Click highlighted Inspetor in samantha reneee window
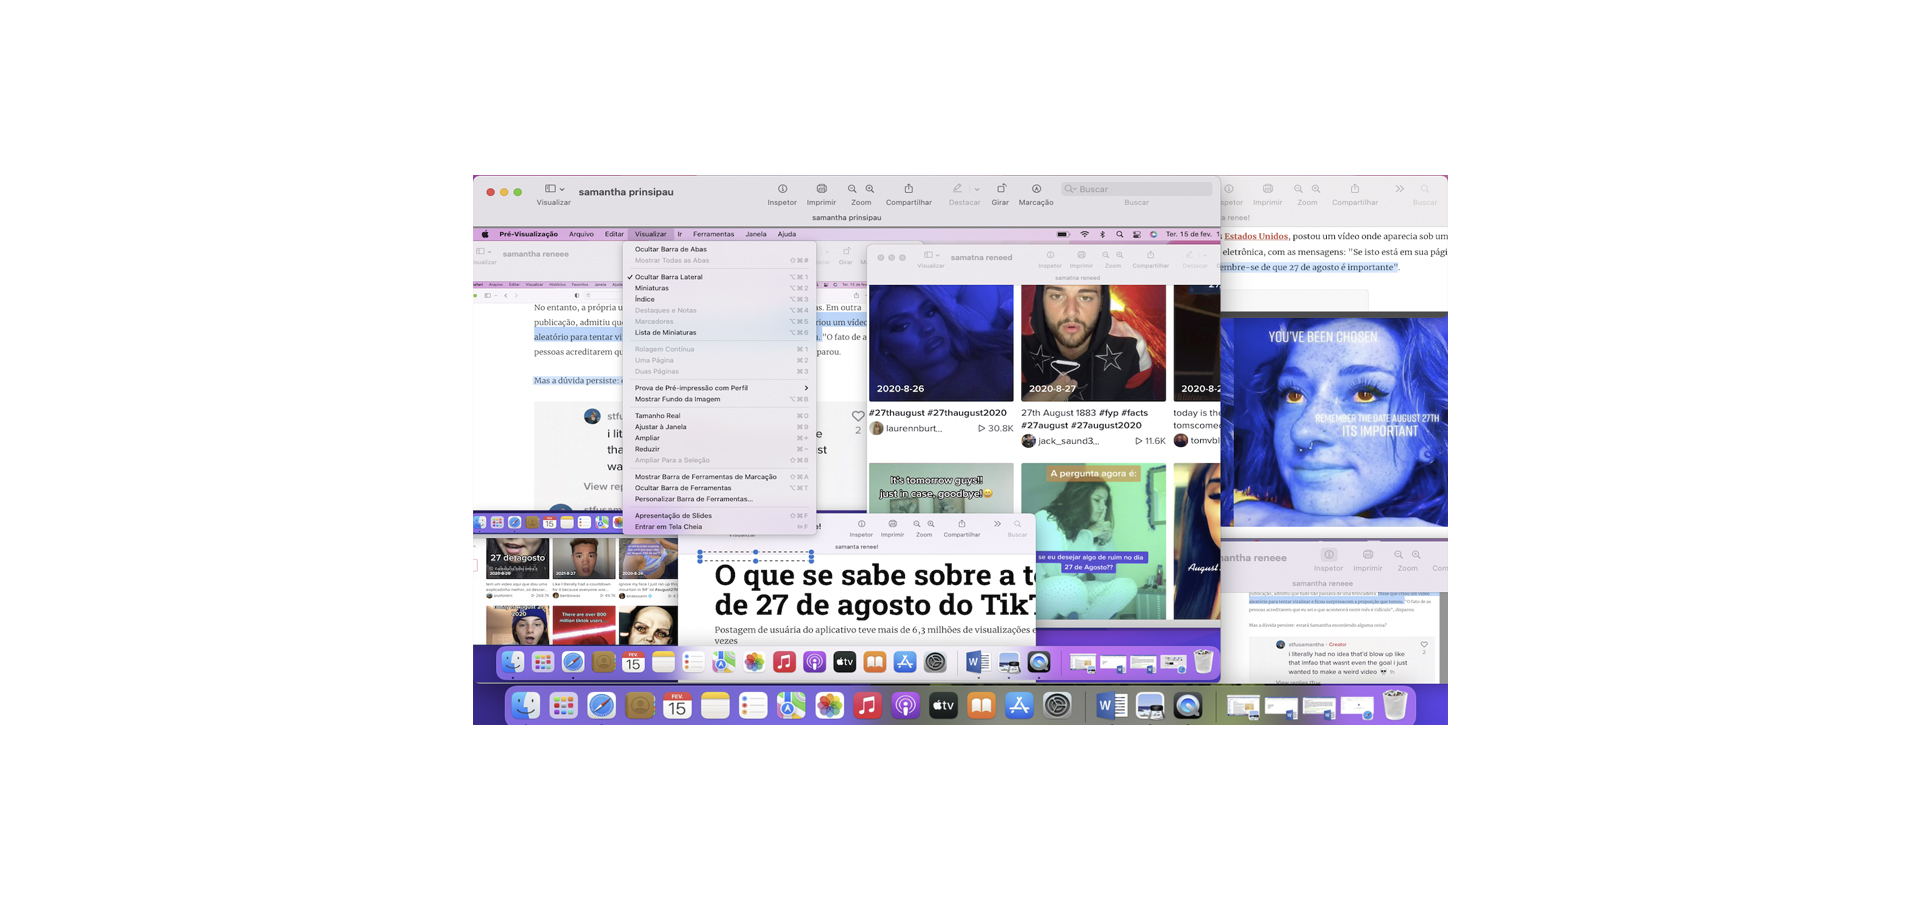 tap(1328, 555)
